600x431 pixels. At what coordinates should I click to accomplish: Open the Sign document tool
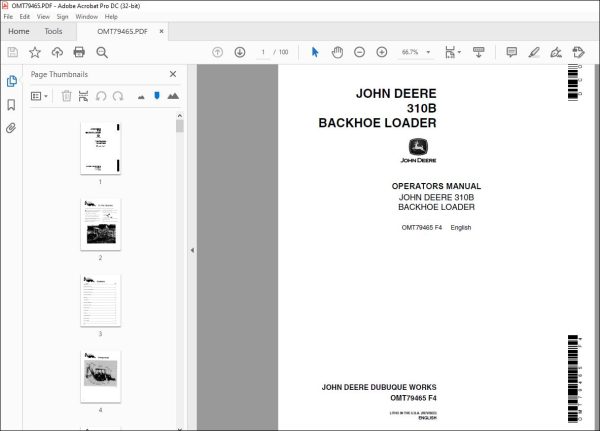556,52
